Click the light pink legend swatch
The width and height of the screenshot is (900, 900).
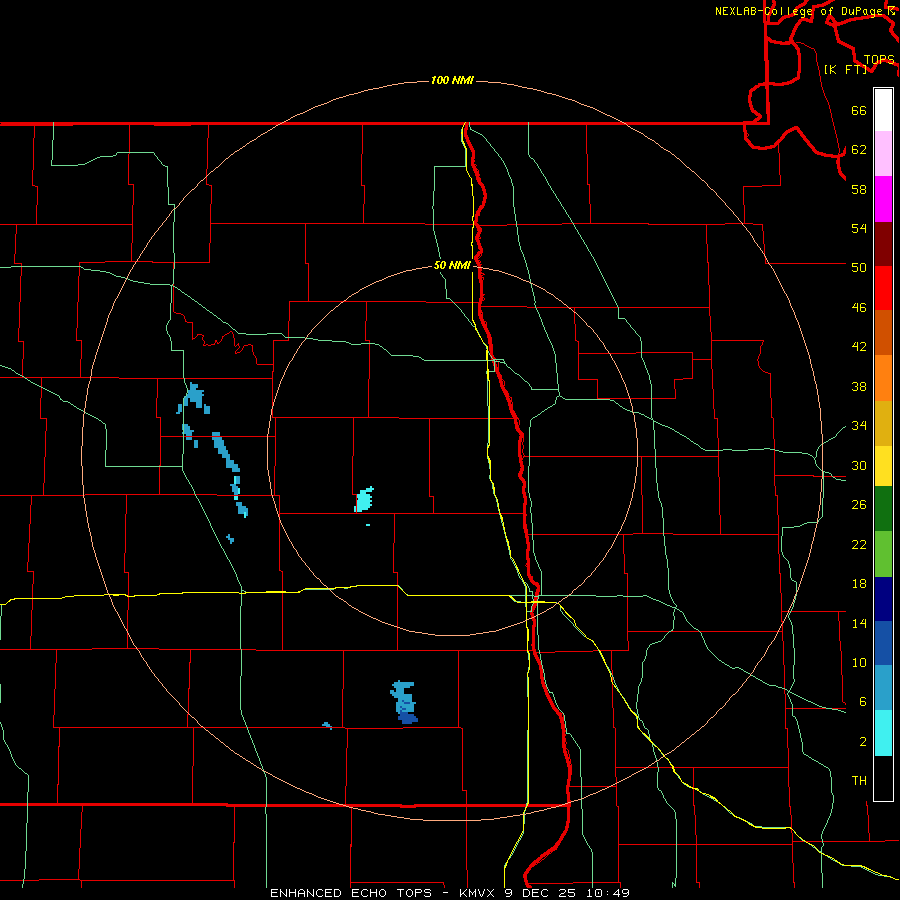(883, 153)
